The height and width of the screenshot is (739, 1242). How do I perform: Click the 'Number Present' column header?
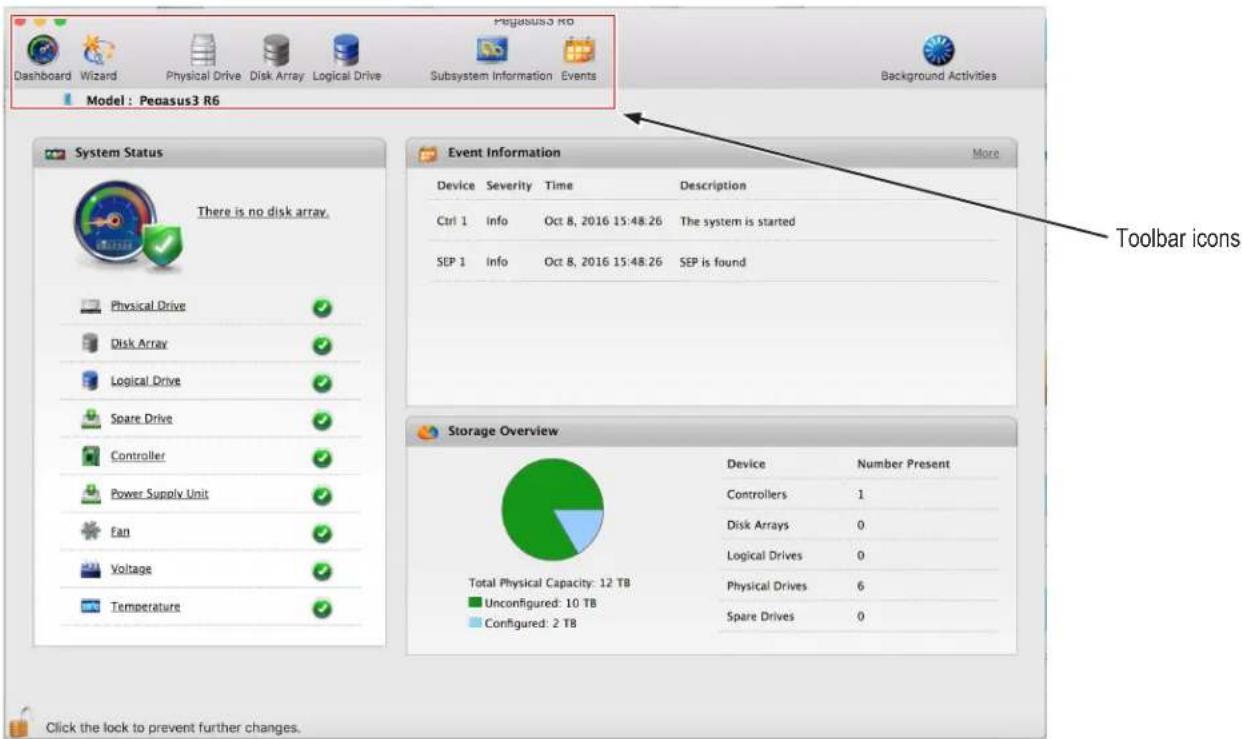coord(904,464)
